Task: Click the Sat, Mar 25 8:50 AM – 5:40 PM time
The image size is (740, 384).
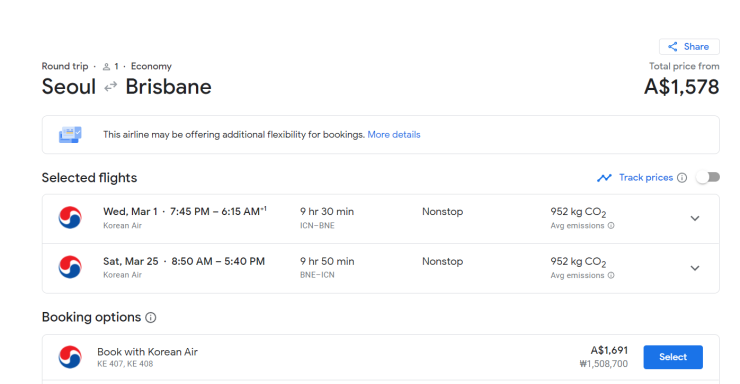Action: (184, 261)
